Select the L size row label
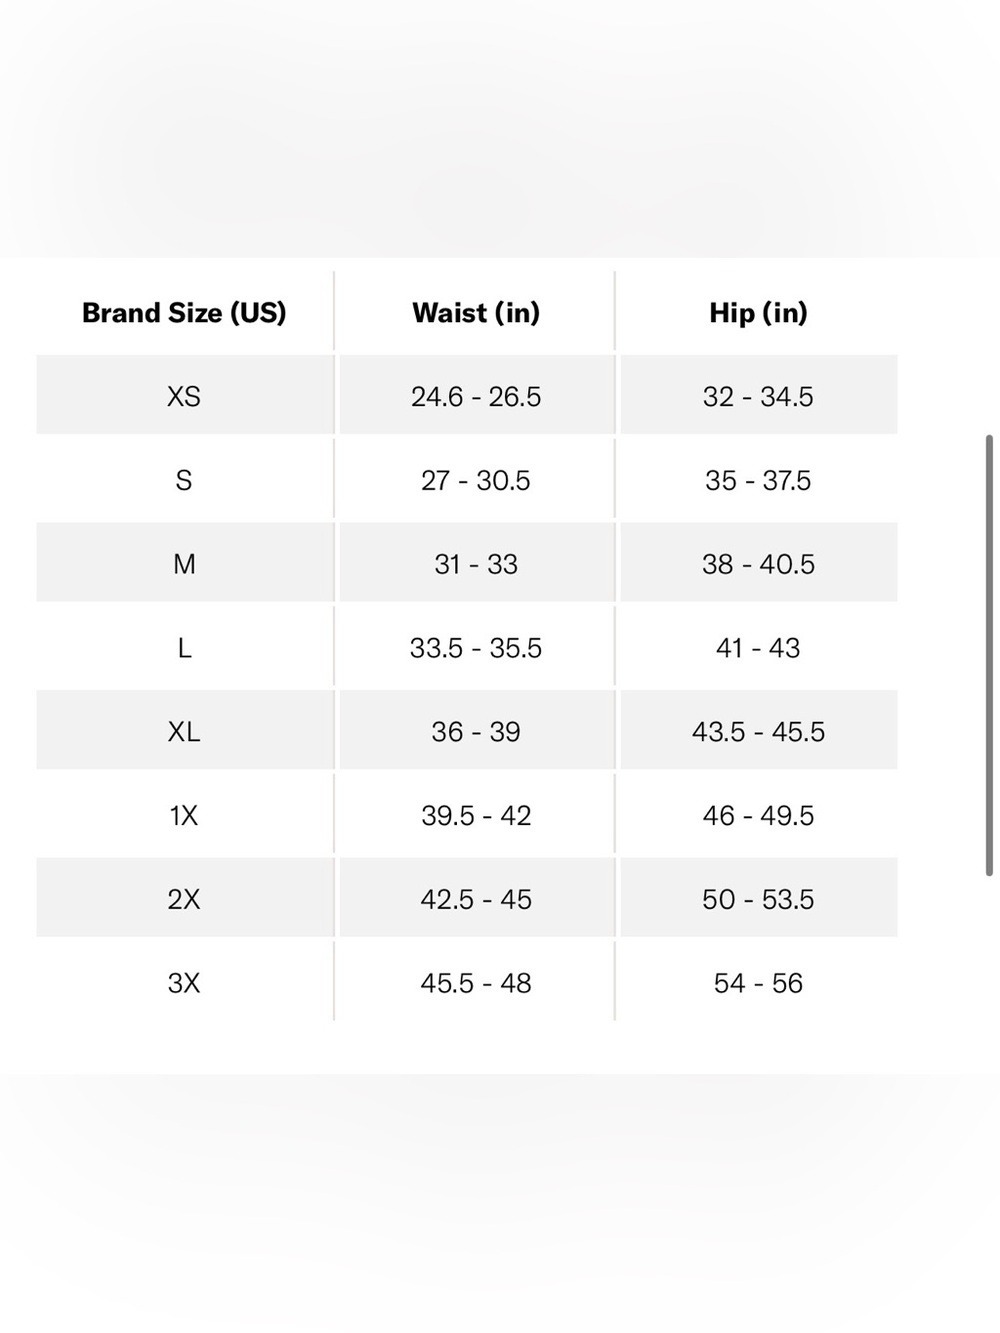This screenshot has width=1000, height=1333. click(x=184, y=649)
